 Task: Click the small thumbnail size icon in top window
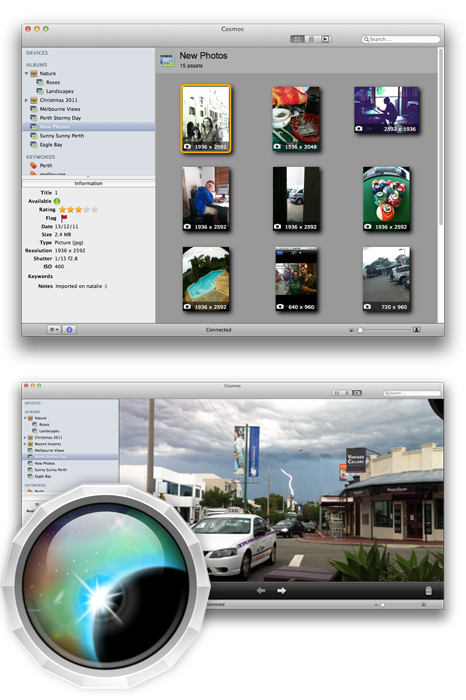[x=351, y=330]
